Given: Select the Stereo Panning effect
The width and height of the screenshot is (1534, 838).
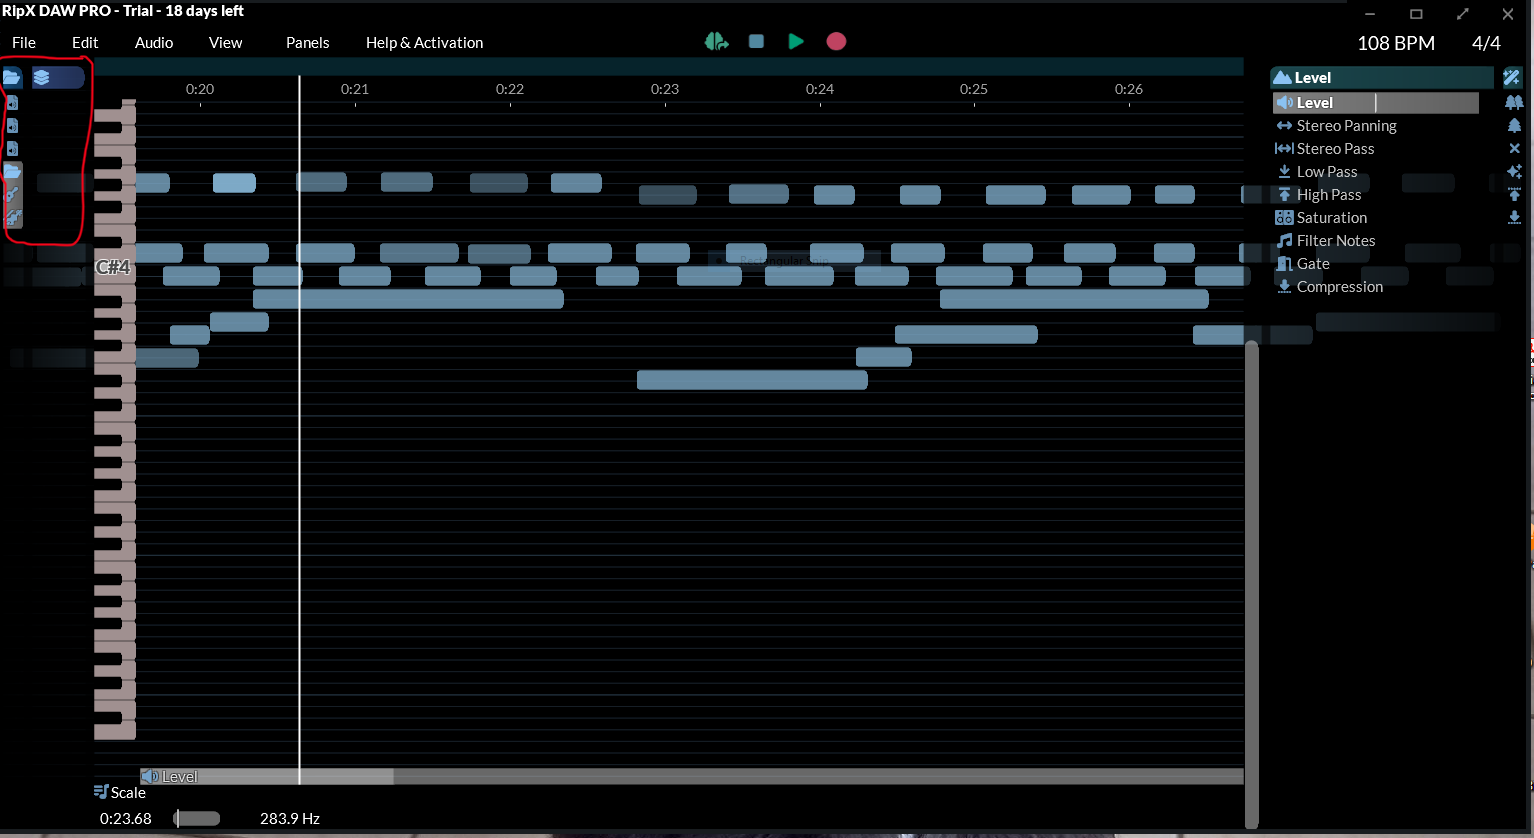Looking at the screenshot, I should [x=1336, y=126].
